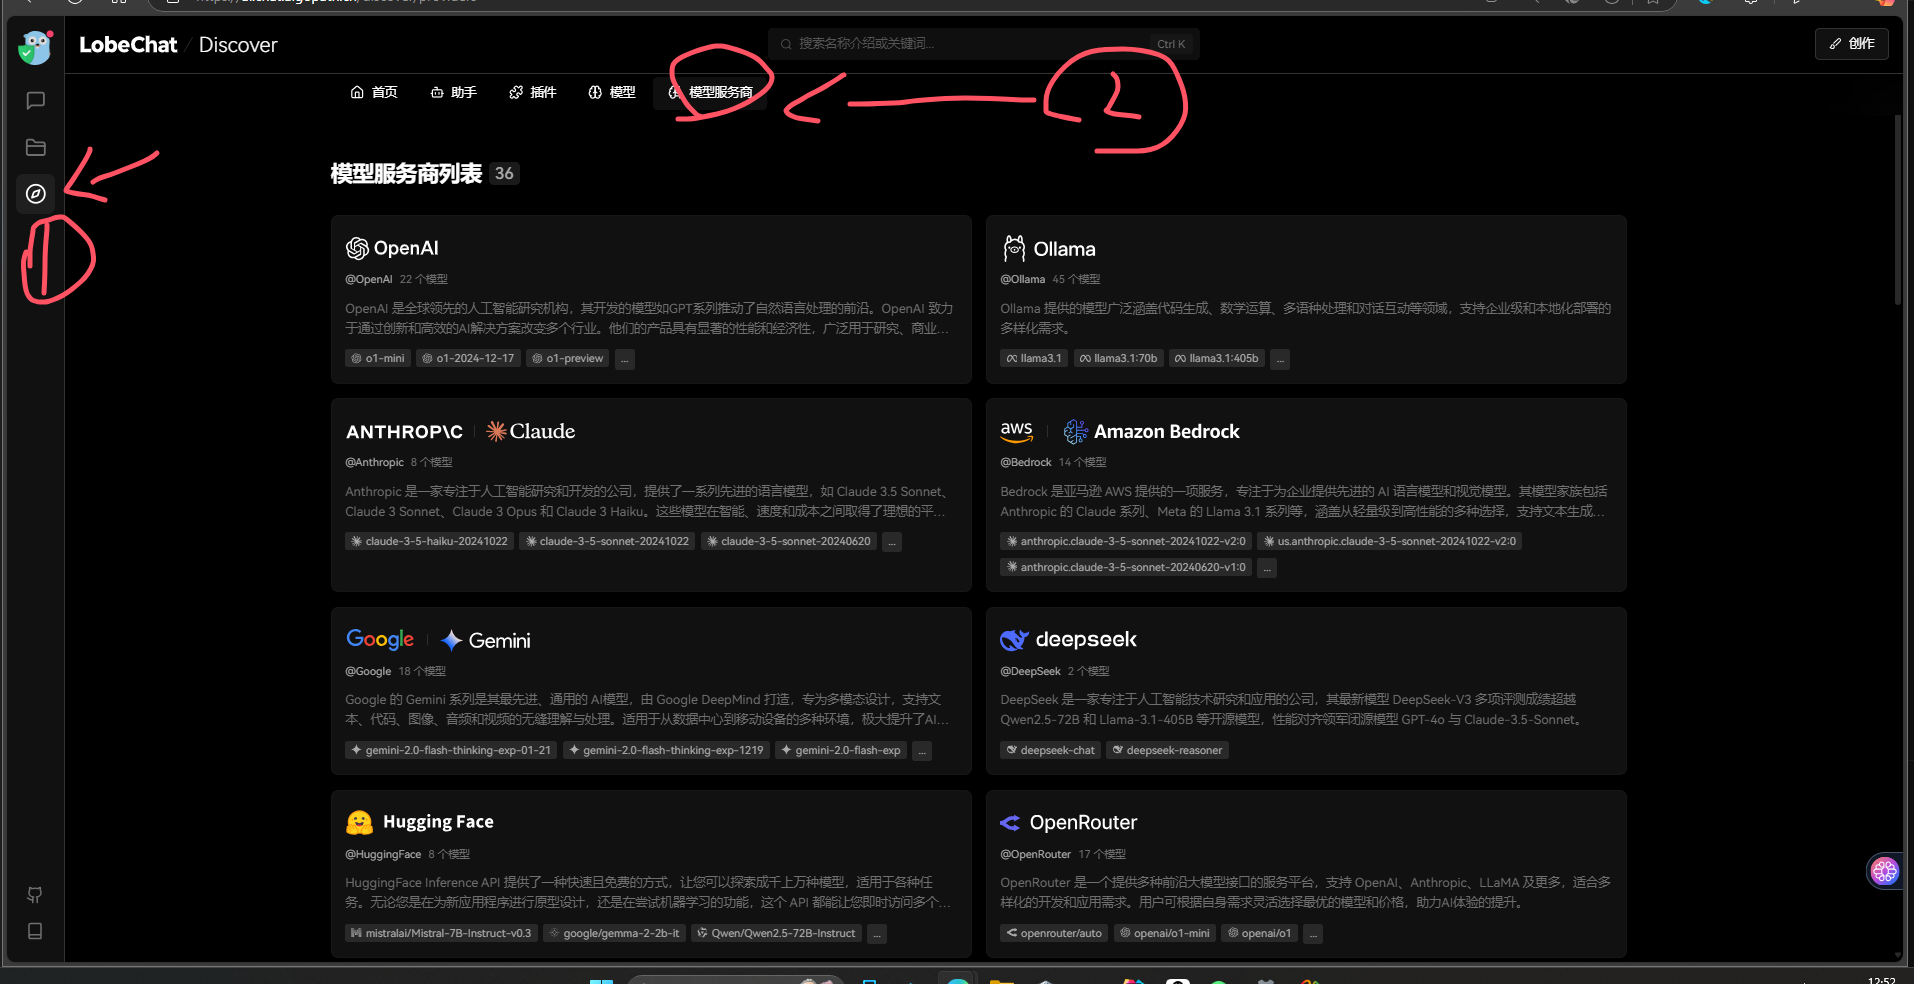The image size is (1914, 984).
Task: Click the openrouter/auto model tag
Action: point(1054,933)
